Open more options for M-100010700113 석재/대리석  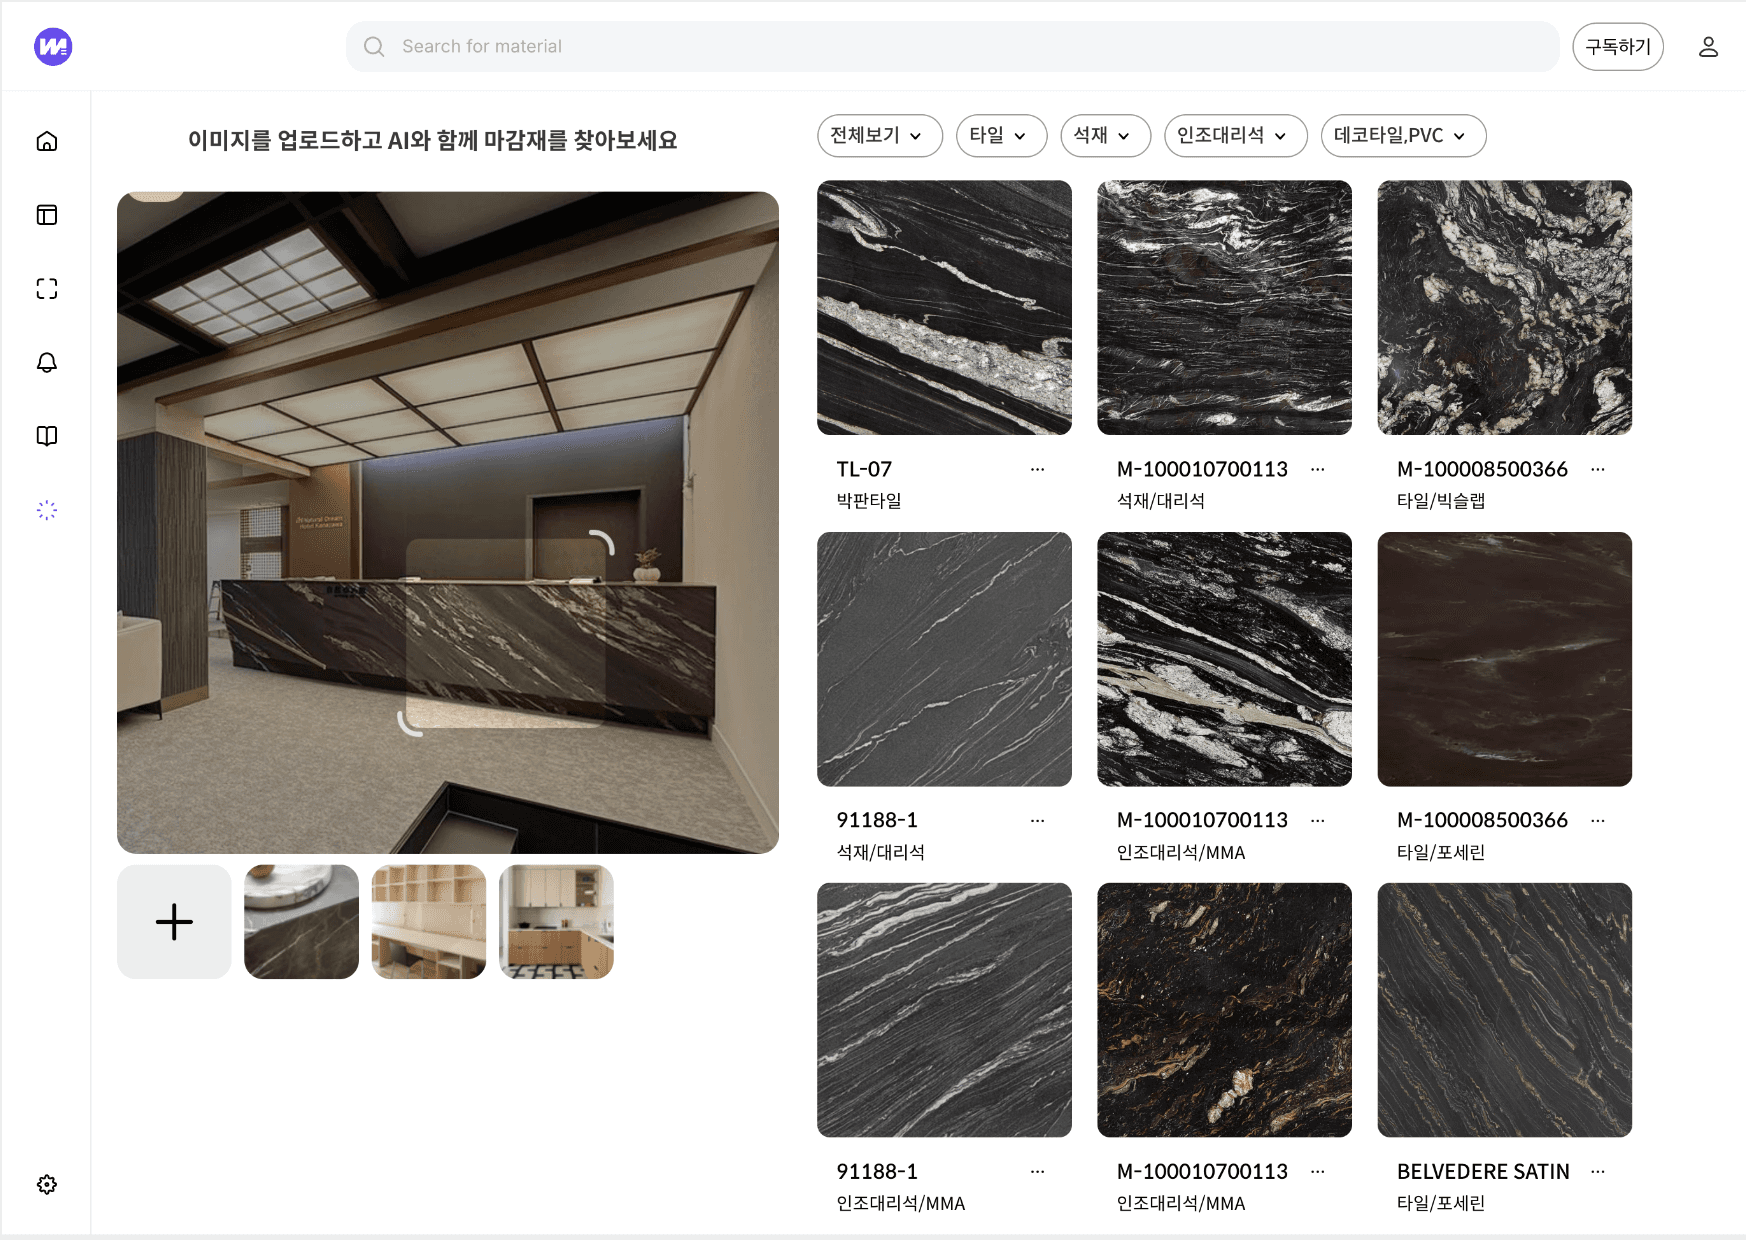(1317, 469)
